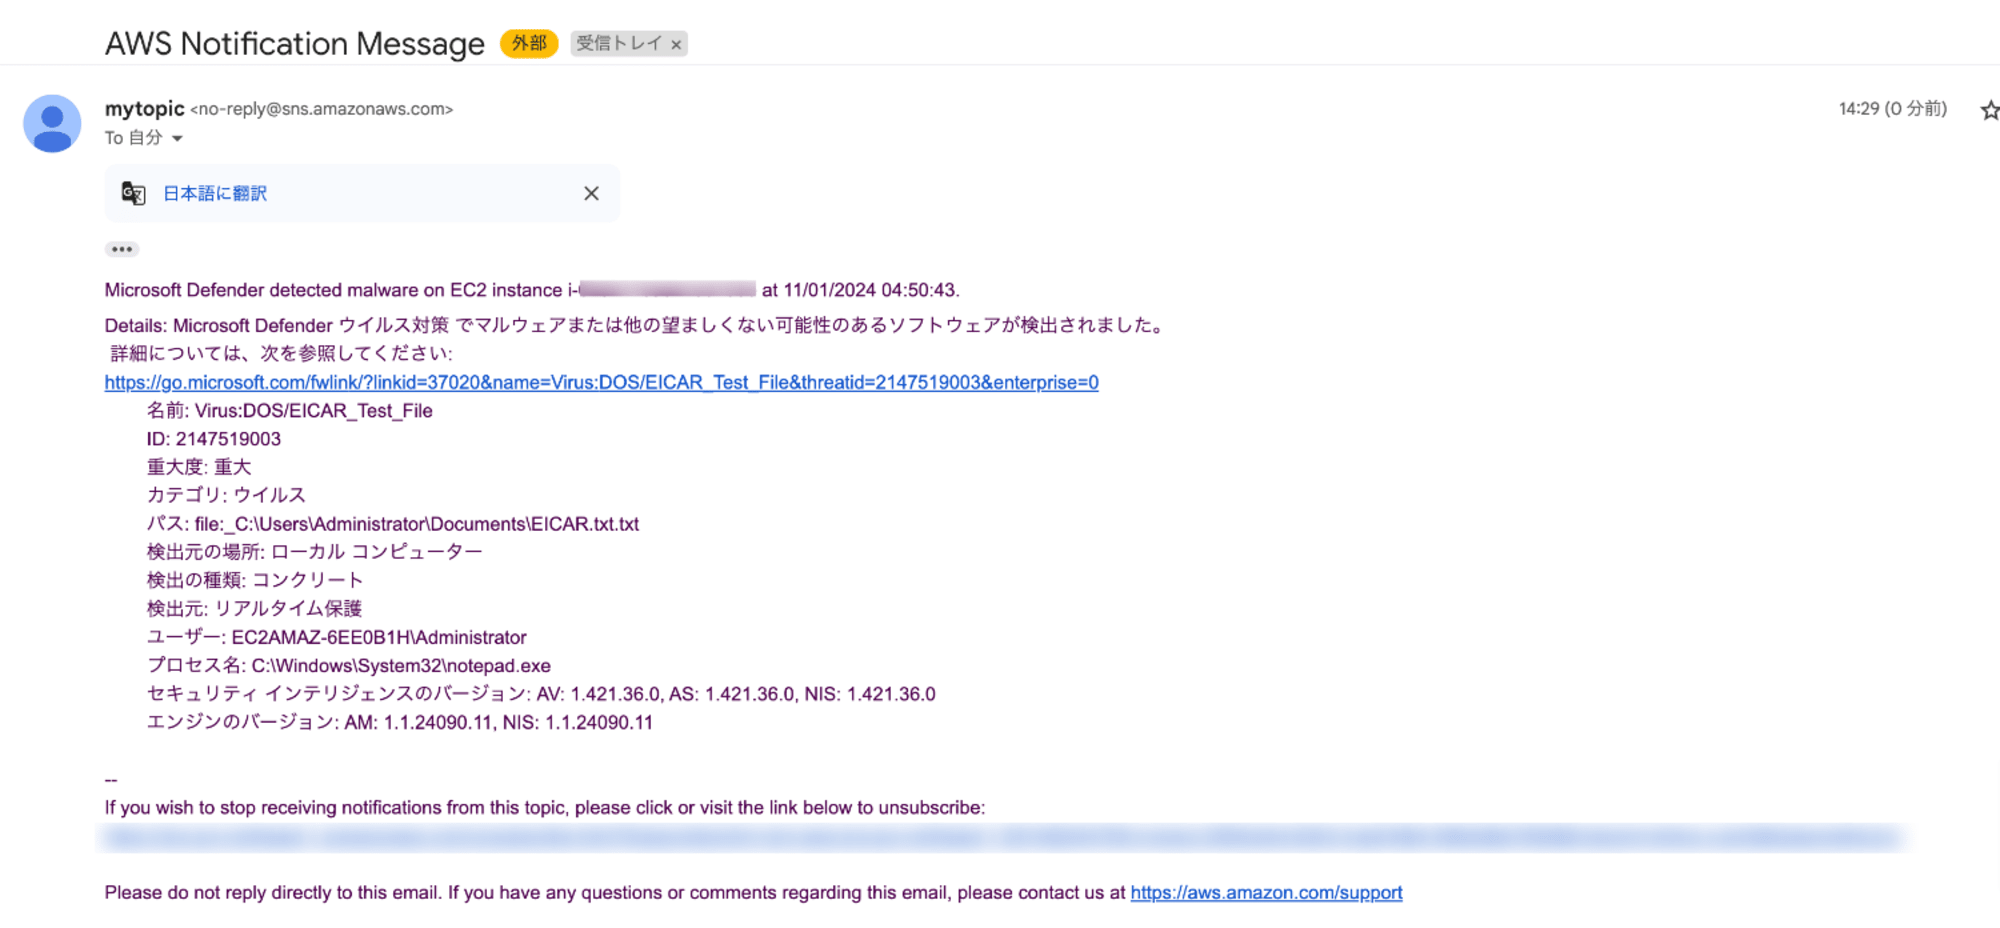Screen dimensions: 2000x928
Task: Click the Microsoft Defender detected malware sentence
Action: pyautogui.click(x=532, y=290)
